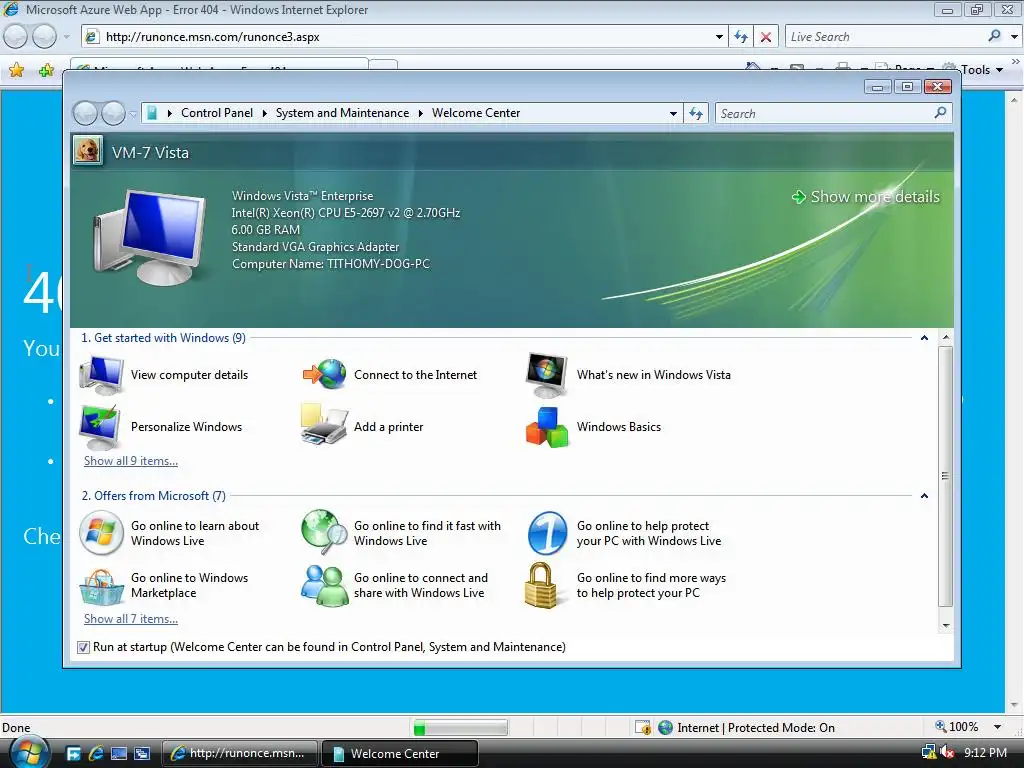Click Internet Explorer stop loading icon

pos(766,37)
